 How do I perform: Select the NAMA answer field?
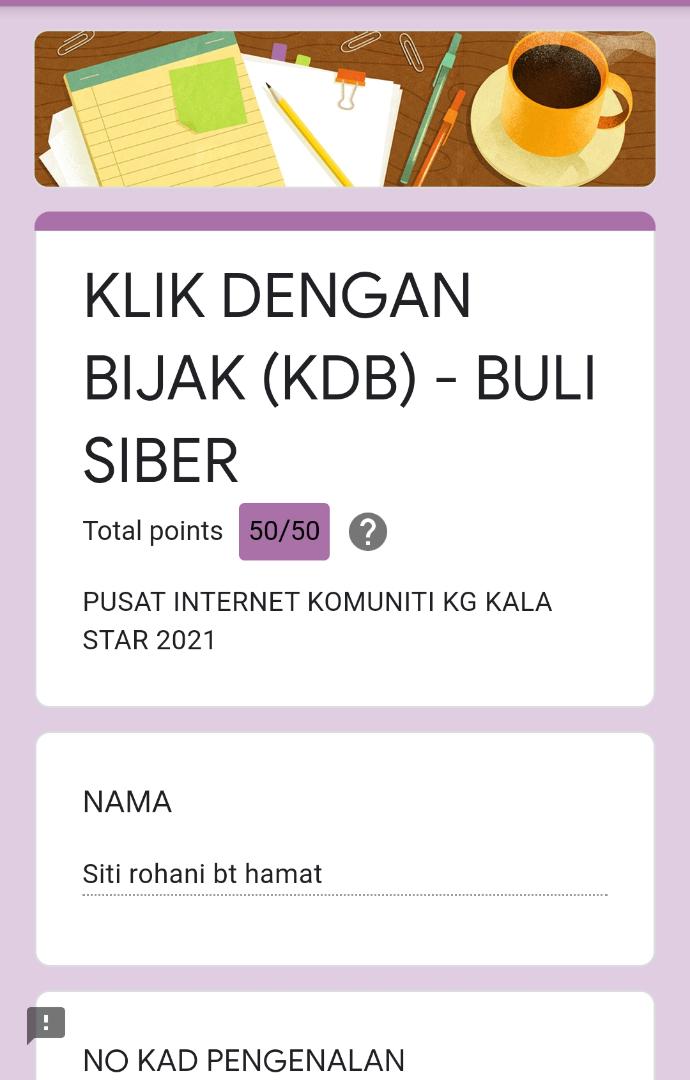pyautogui.click(x=344, y=875)
